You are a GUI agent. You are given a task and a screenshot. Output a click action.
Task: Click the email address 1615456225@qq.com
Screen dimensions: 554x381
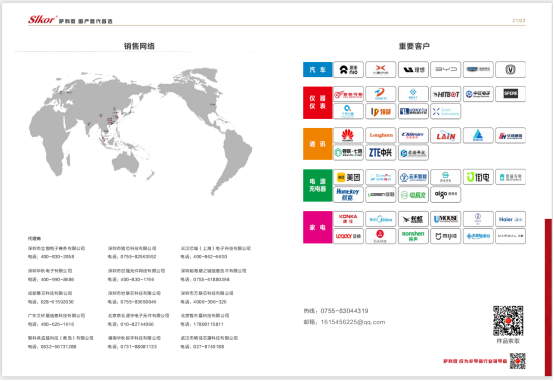(x=353, y=322)
